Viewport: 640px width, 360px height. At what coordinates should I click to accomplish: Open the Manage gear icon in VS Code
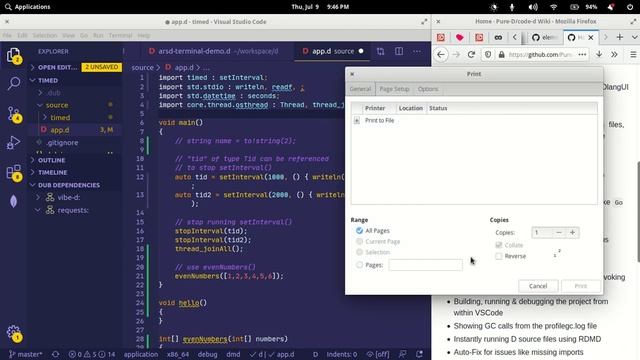tap(13, 333)
